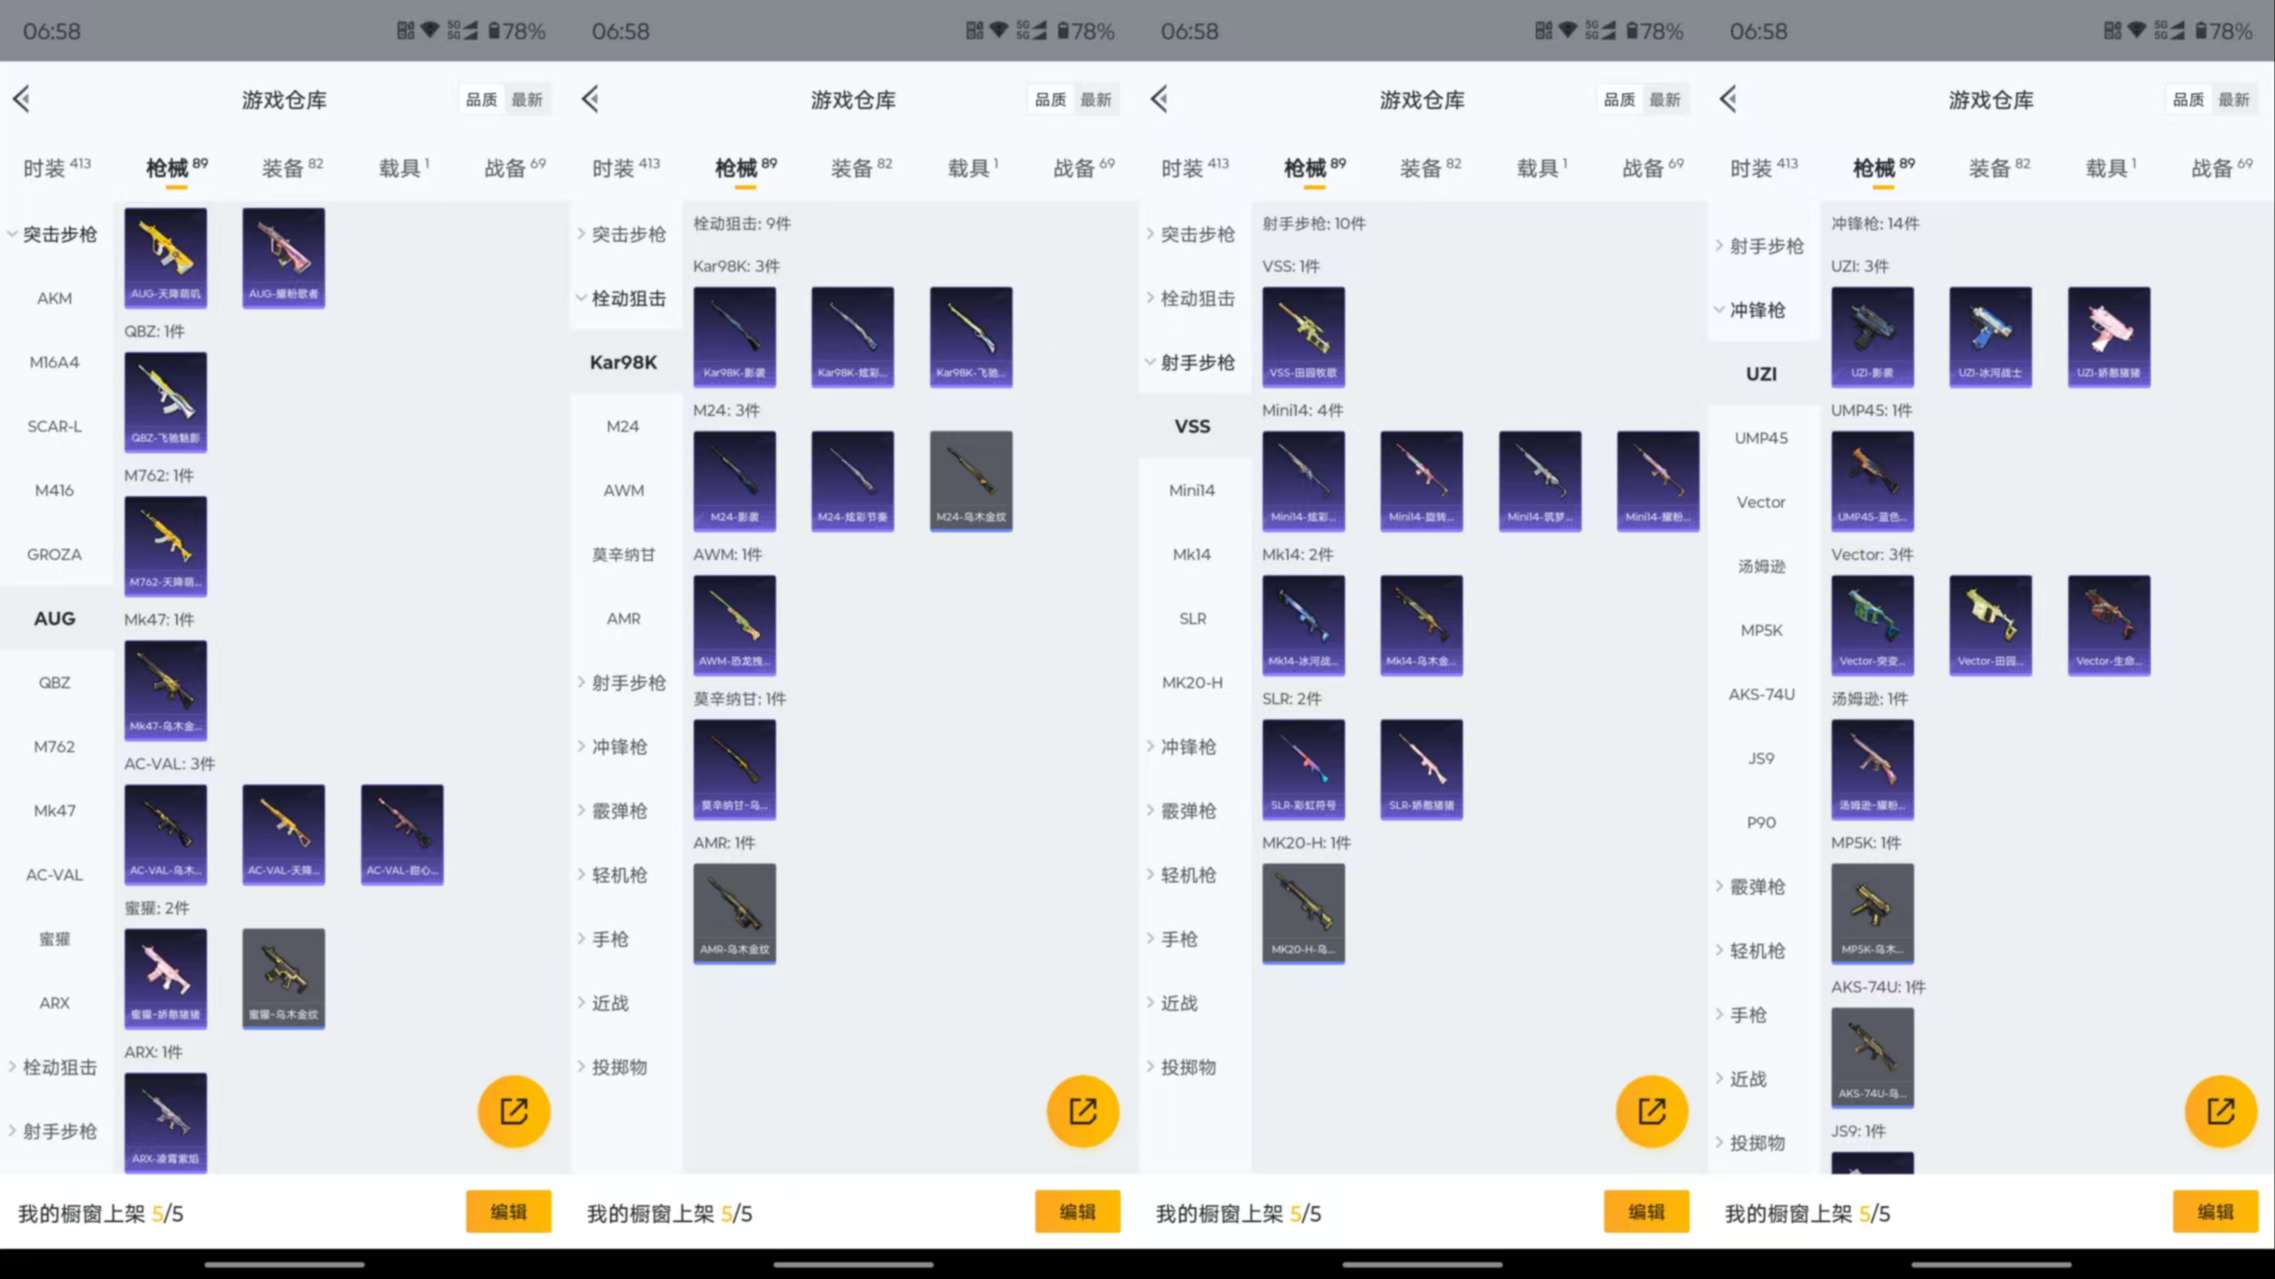This screenshot has height=1279, width=2275.
Task: Tap the 编辑 button on first screen
Action: [508, 1211]
